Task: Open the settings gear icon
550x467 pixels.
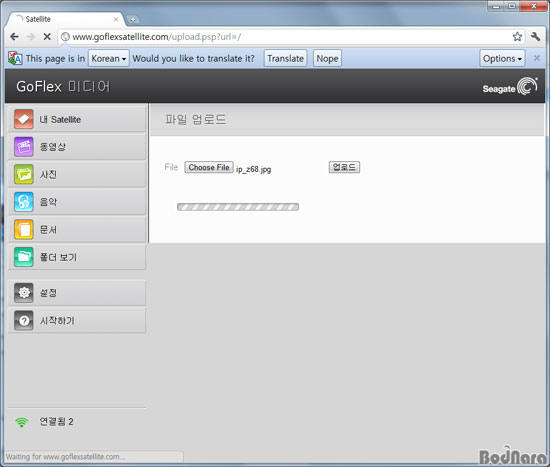Action: (24, 292)
